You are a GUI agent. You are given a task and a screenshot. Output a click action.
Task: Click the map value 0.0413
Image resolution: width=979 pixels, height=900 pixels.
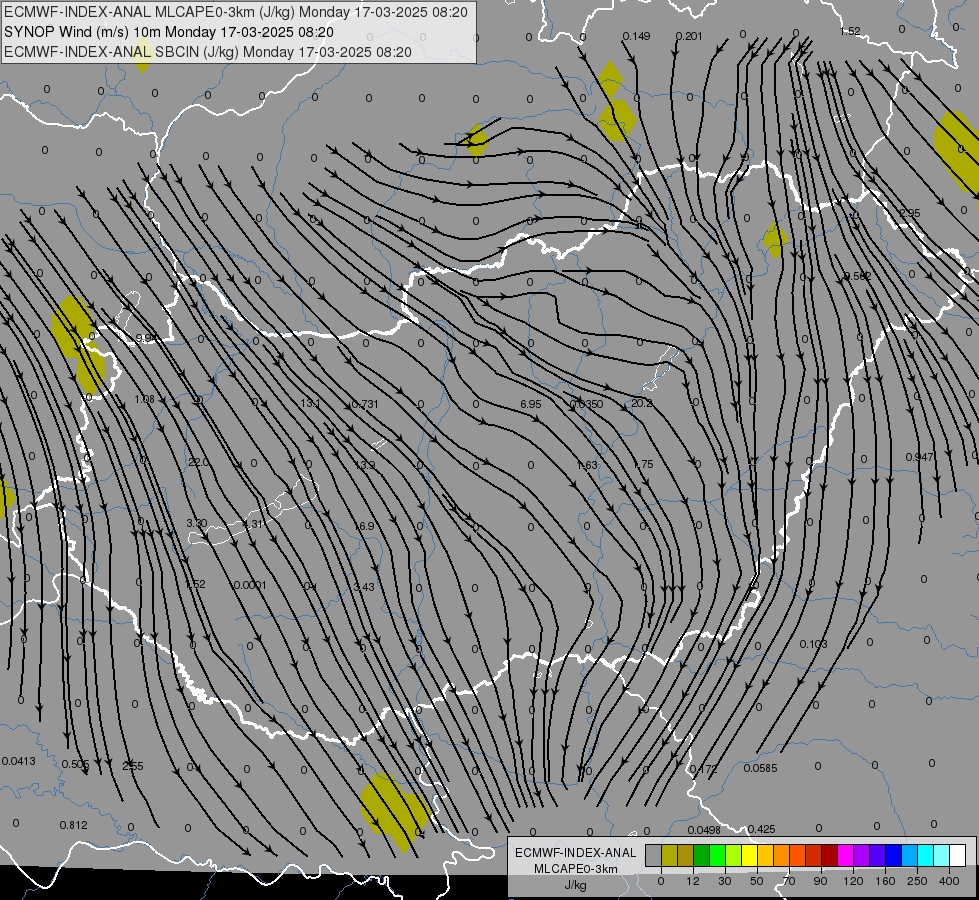tap(19, 761)
